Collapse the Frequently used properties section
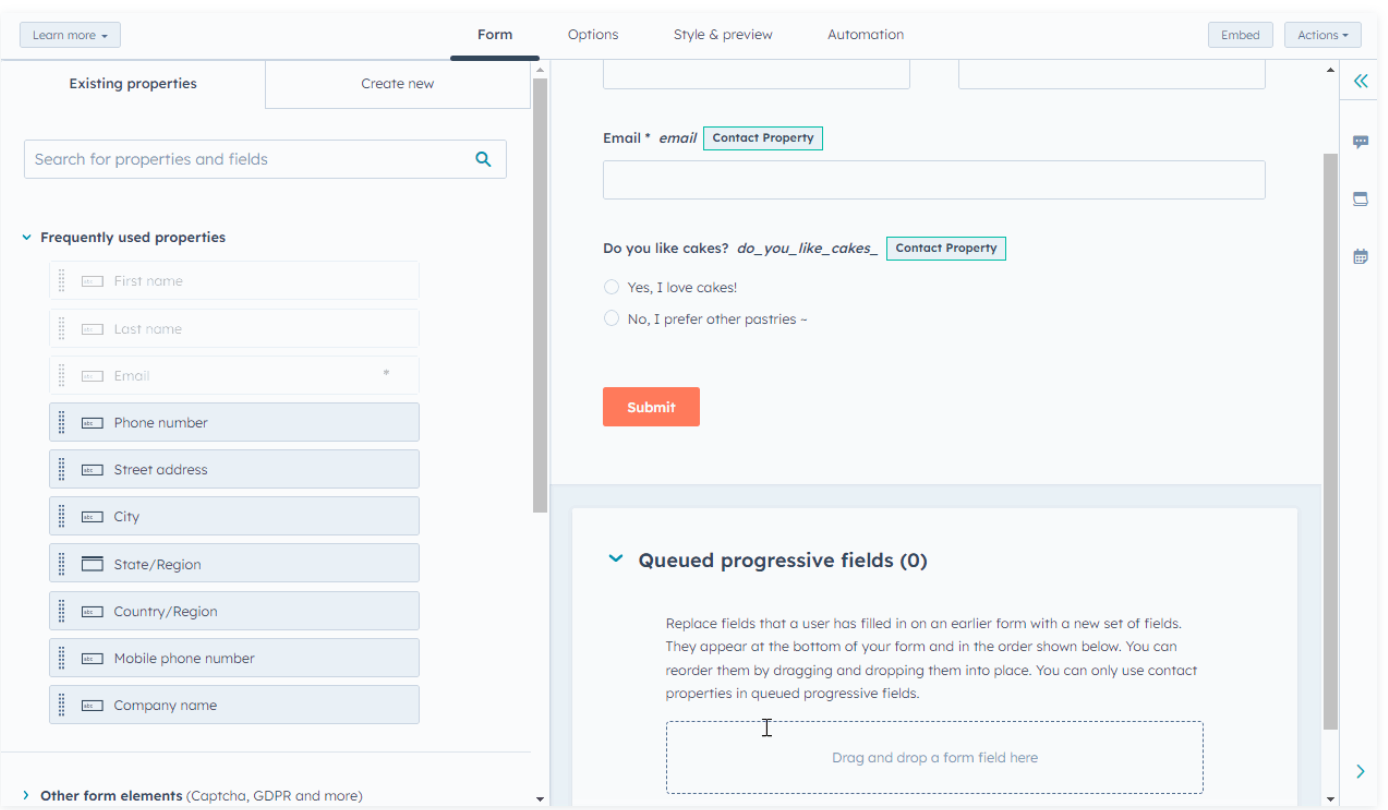This screenshot has width=1388, height=810. click(26, 237)
